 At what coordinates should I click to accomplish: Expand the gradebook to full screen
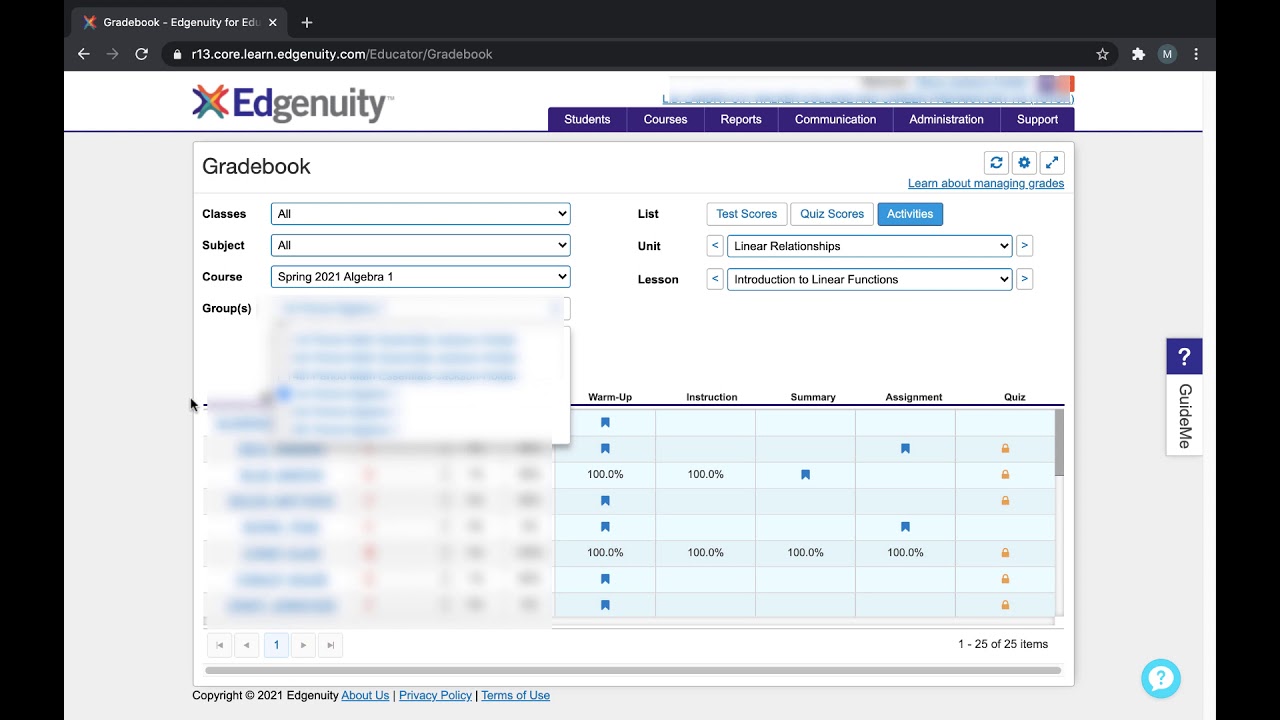pos(1052,163)
